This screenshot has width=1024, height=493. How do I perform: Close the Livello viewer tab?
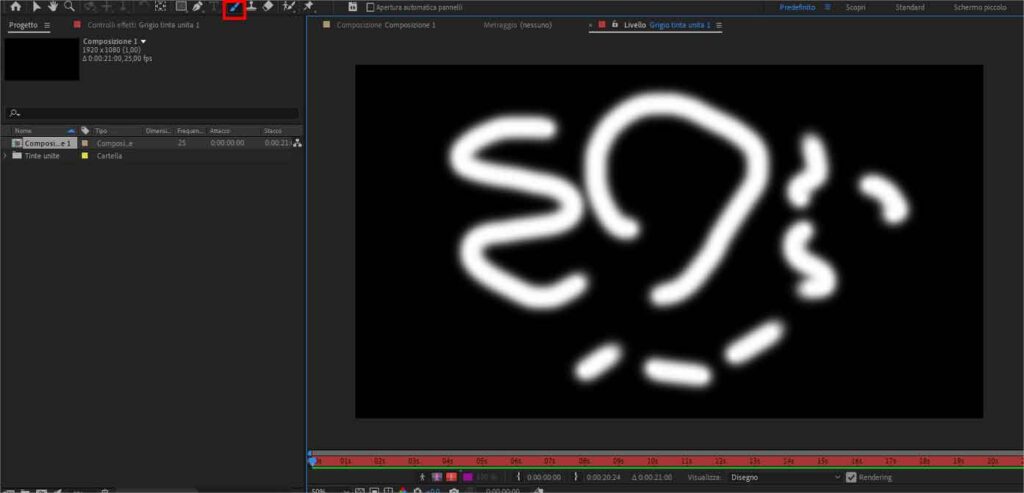[x=591, y=25]
